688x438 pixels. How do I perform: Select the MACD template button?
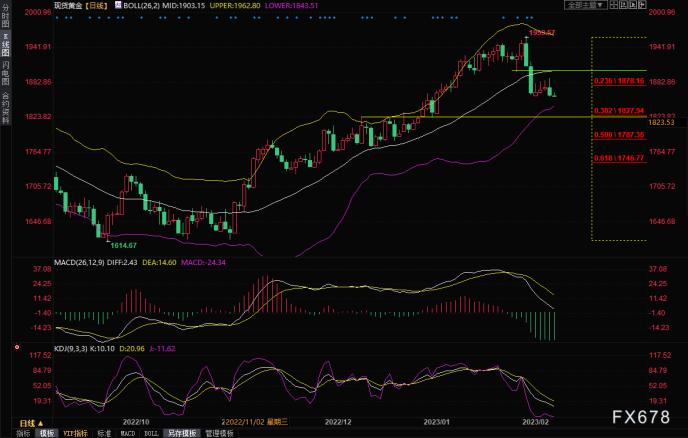coord(128,433)
